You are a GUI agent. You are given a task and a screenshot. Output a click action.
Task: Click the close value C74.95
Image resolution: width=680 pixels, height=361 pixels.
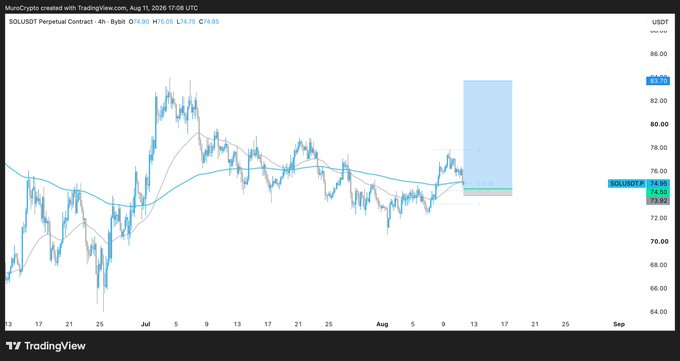(209, 21)
